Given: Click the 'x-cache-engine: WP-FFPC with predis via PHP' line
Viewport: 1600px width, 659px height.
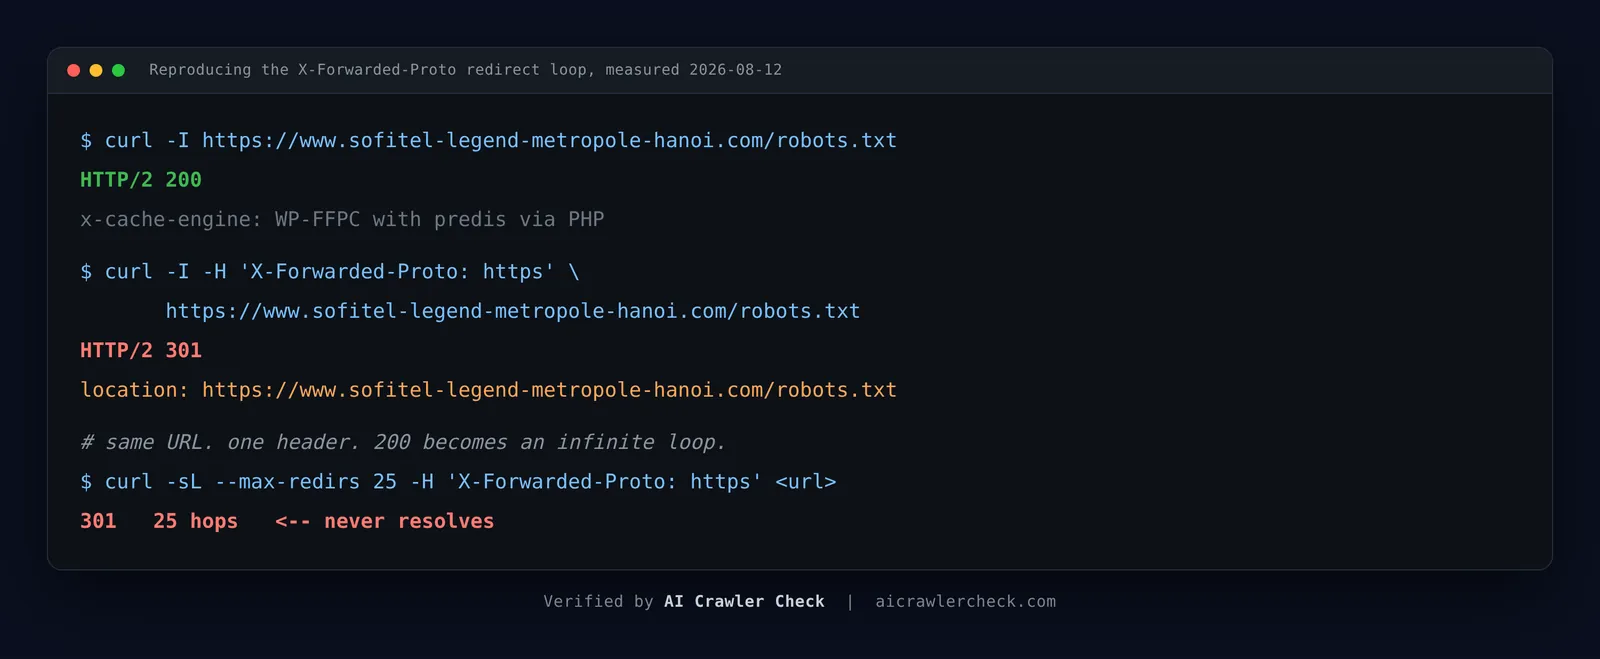Looking at the screenshot, I should pos(342,219).
